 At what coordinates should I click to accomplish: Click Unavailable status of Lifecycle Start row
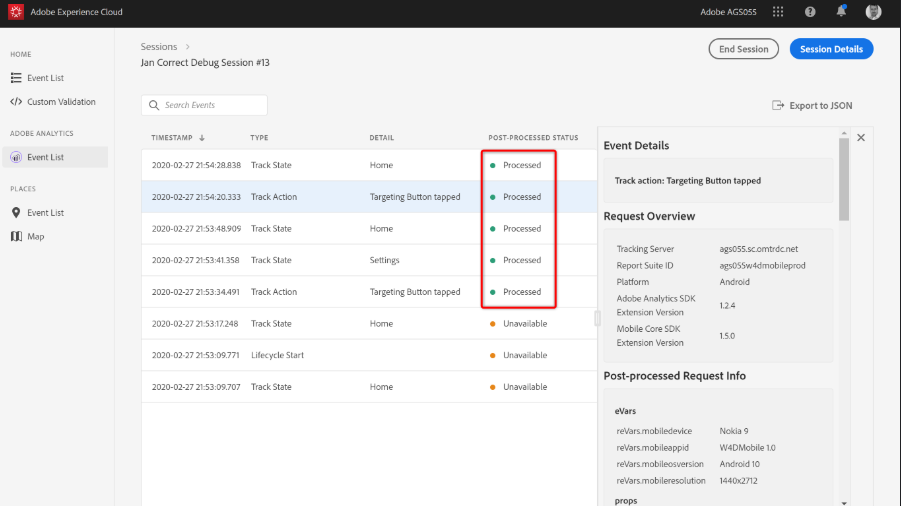(518, 355)
